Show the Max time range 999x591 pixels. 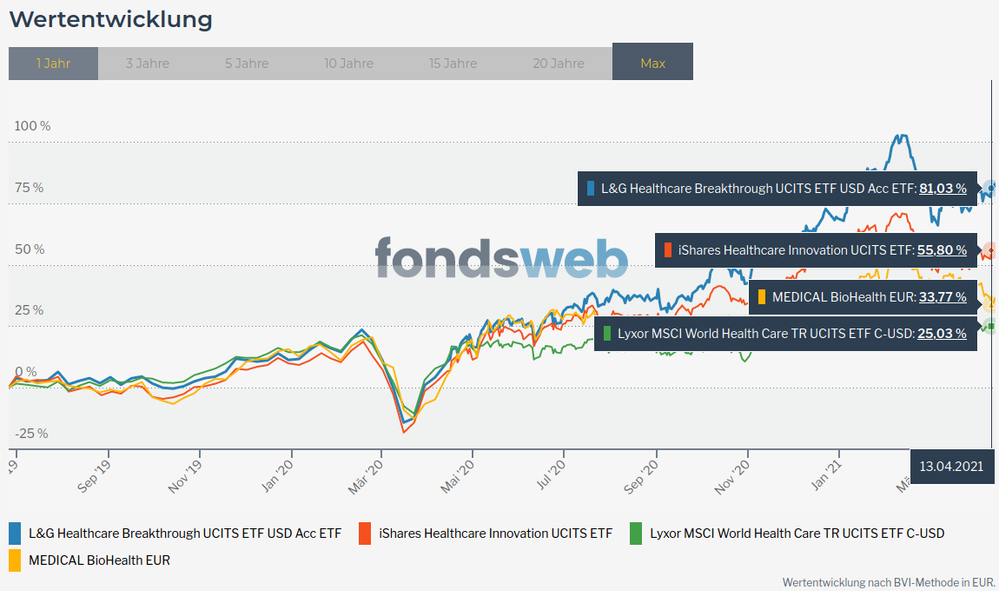coord(652,62)
